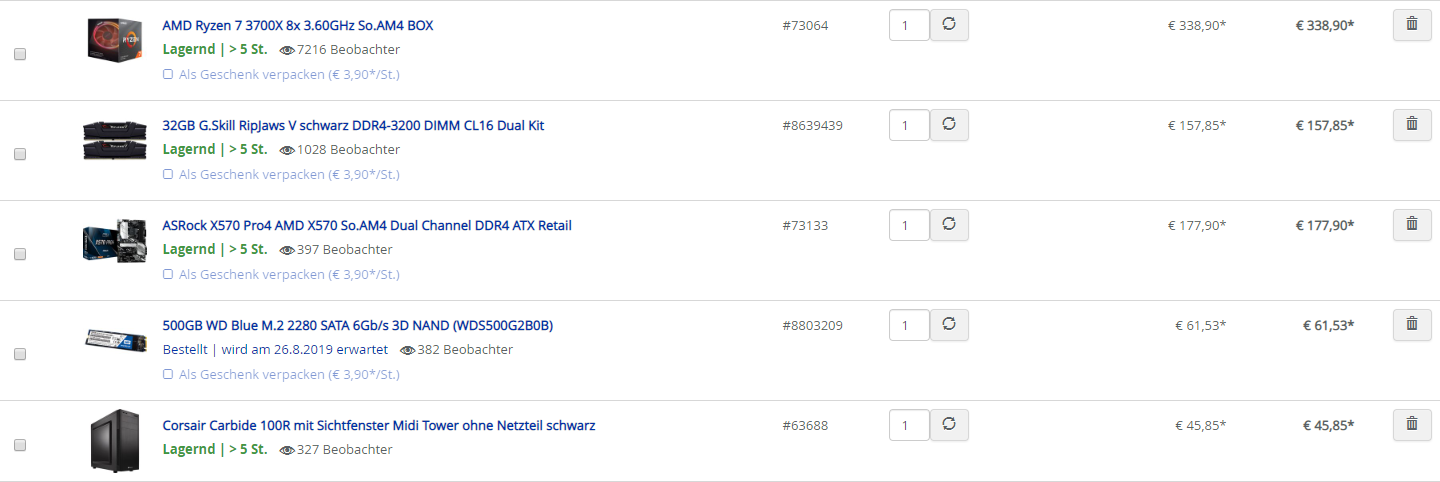Update quantity for Corsair Carbide 100R
1440x482 pixels.
click(x=949, y=425)
